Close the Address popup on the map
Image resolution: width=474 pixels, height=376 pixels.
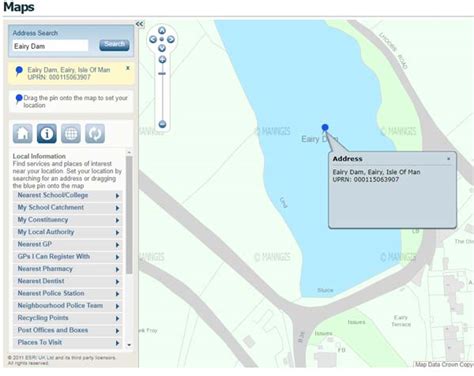pyautogui.click(x=449, y=159)
